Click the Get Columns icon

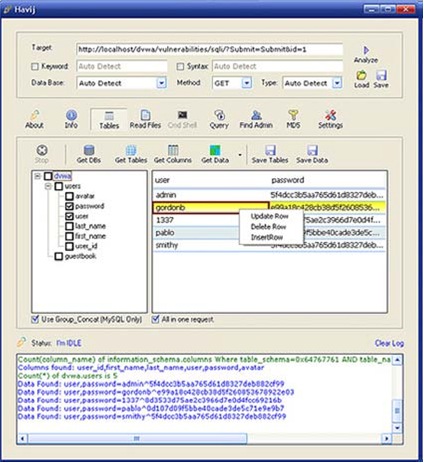(x=173, y=150)
